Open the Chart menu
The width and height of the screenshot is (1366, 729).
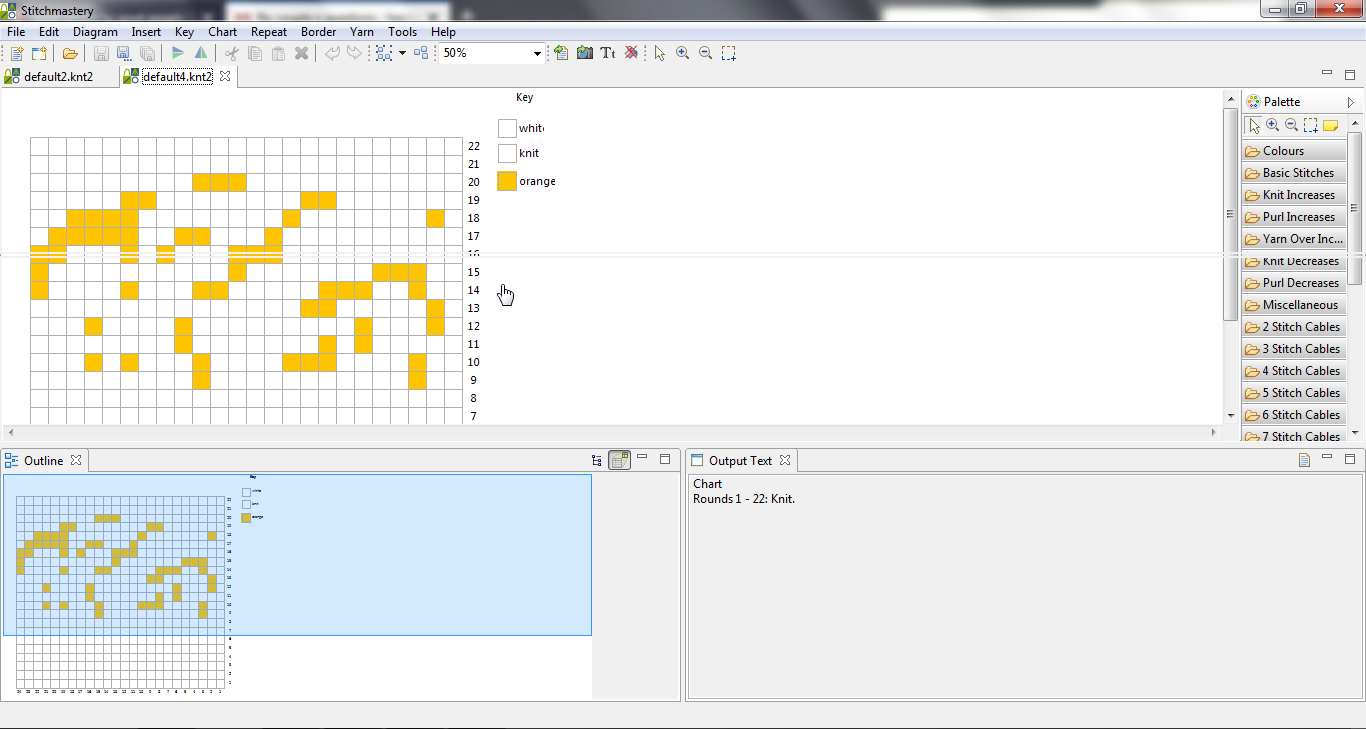222,32
